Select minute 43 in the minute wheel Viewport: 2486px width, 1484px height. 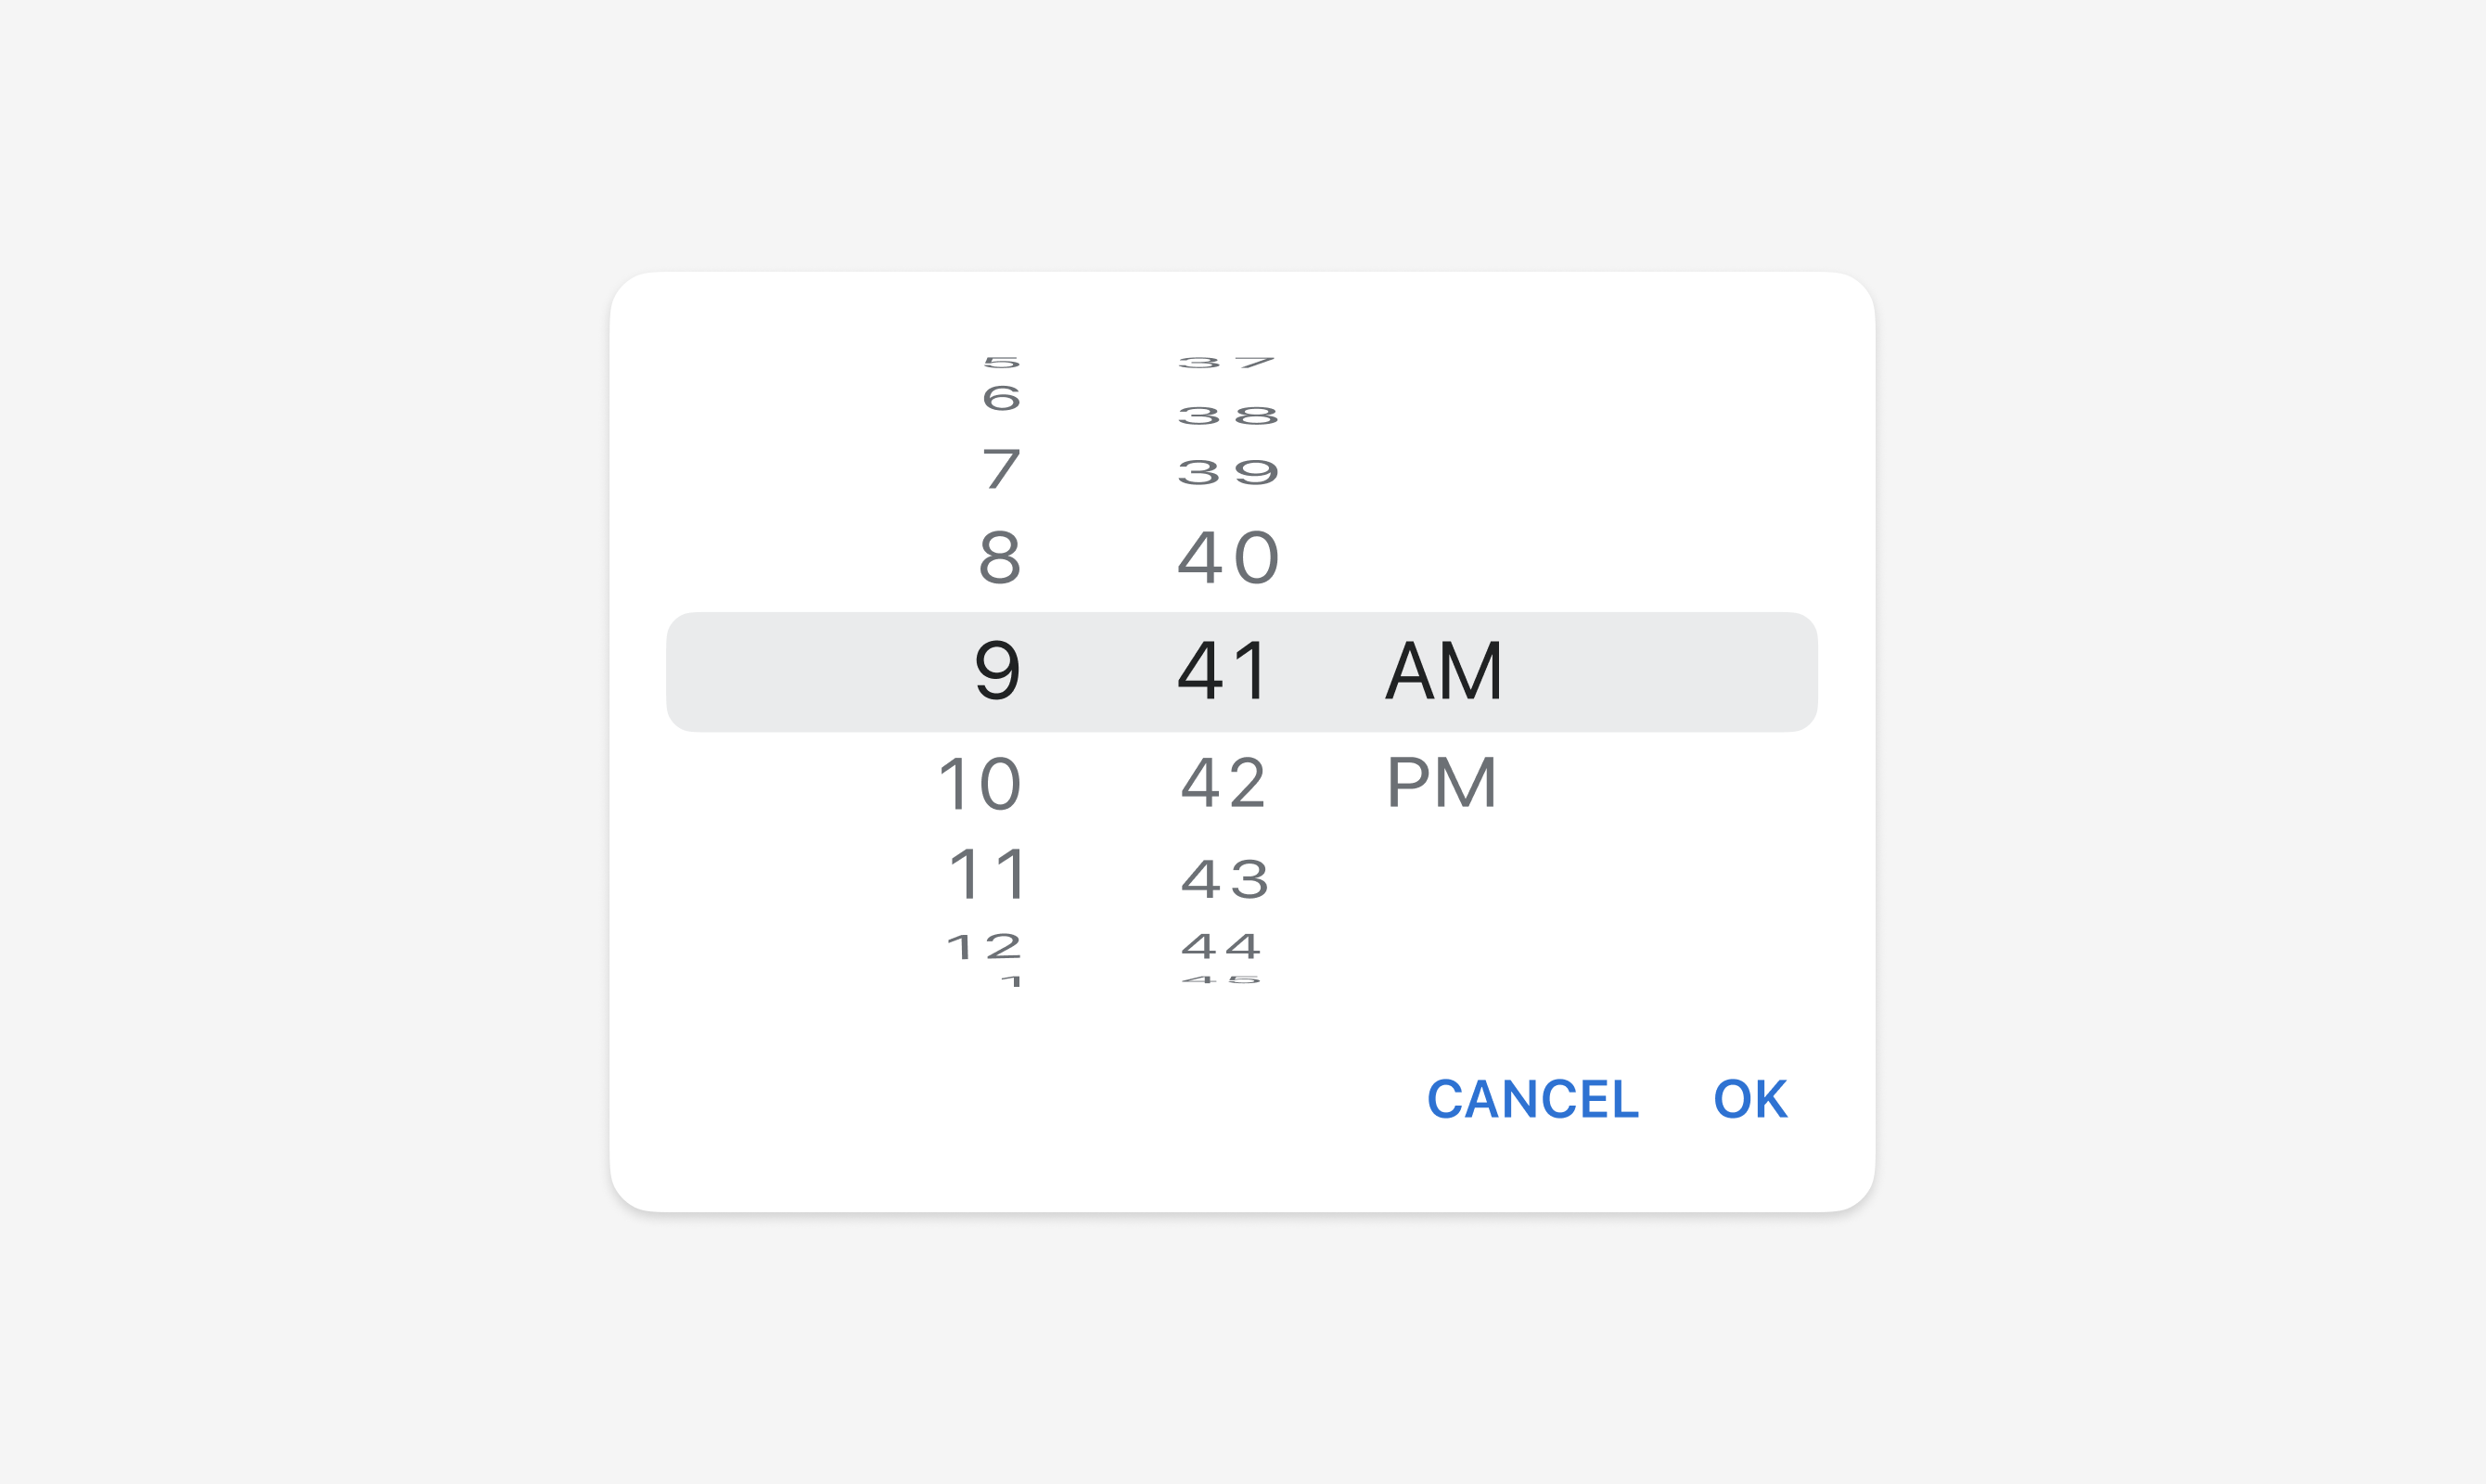coord(1225,880)
